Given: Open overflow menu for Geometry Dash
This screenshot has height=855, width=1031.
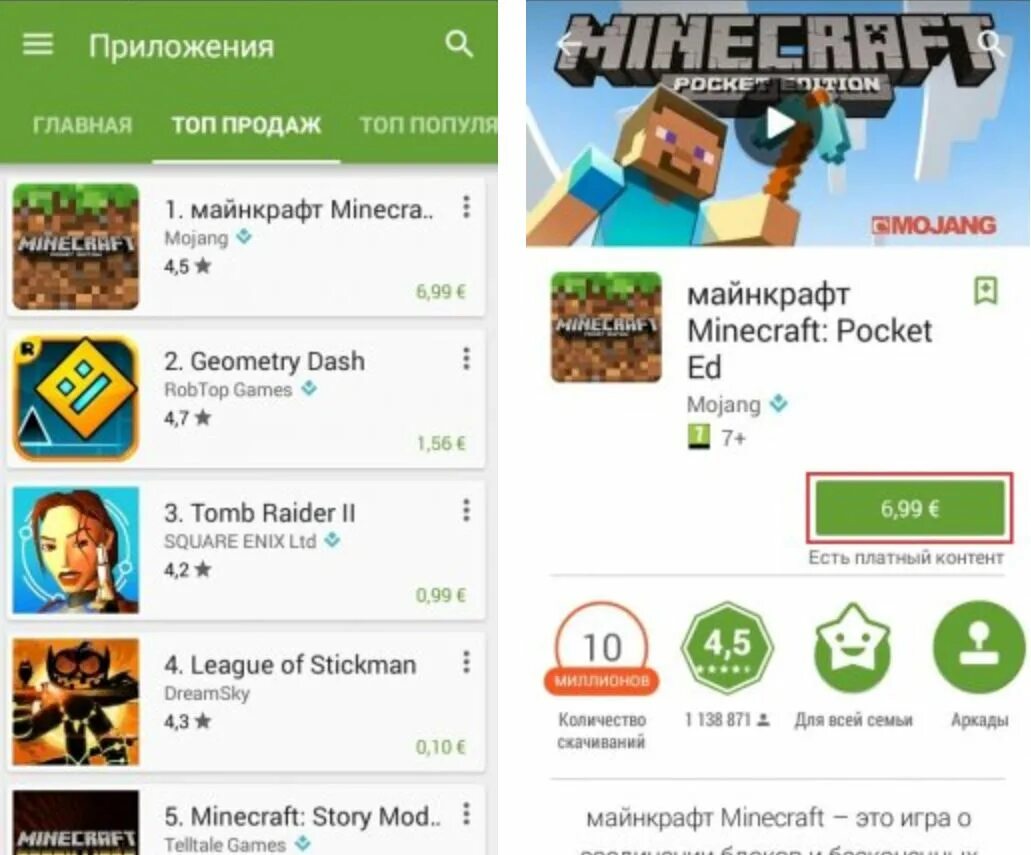Looking at the screenshot, I should tap(466, 359).
